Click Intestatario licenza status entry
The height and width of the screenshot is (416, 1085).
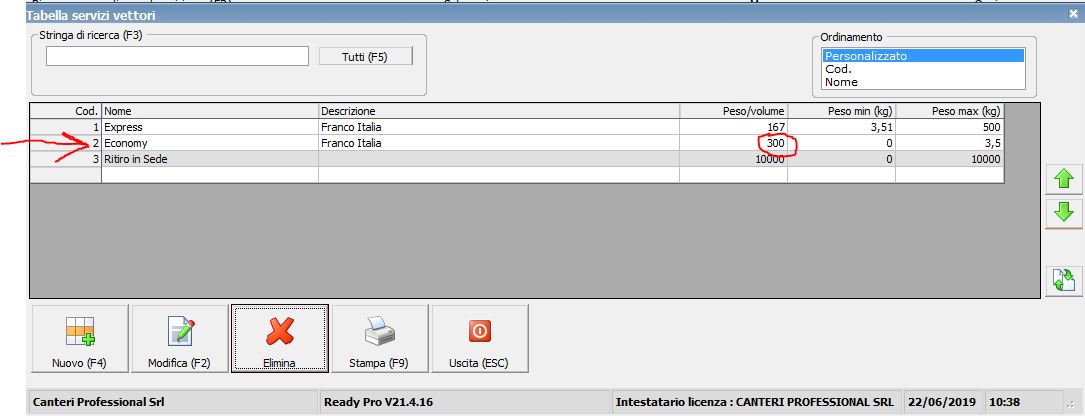coord(754,402)
